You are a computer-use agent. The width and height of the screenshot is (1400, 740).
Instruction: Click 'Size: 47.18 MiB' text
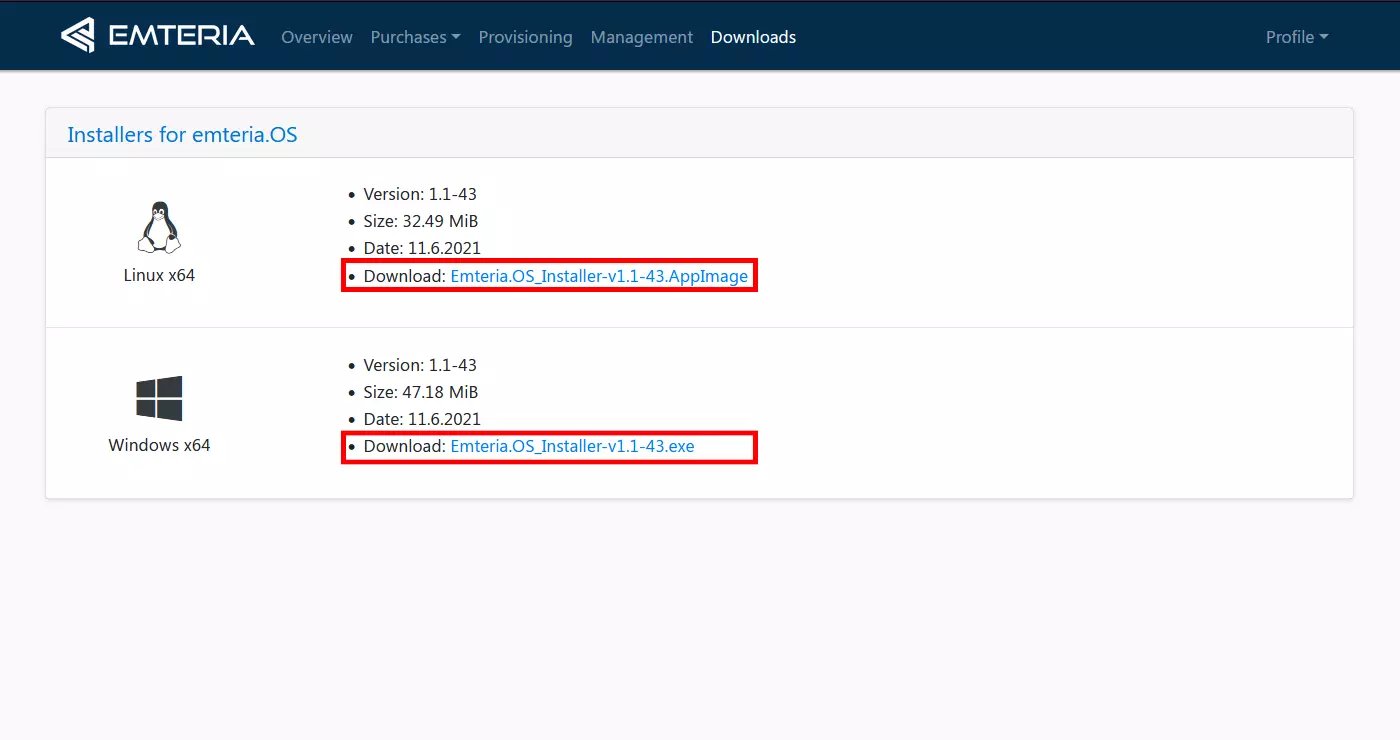point(420,392)
